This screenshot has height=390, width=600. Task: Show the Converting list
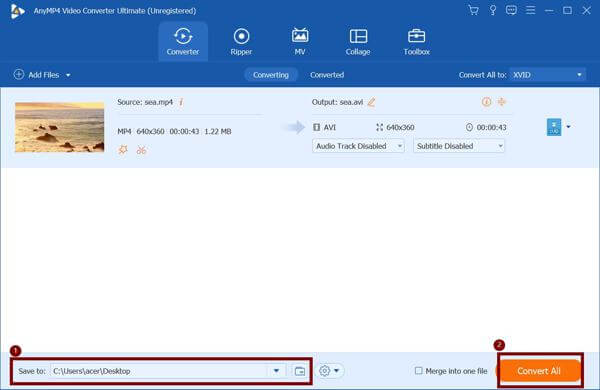pos(271,75)
